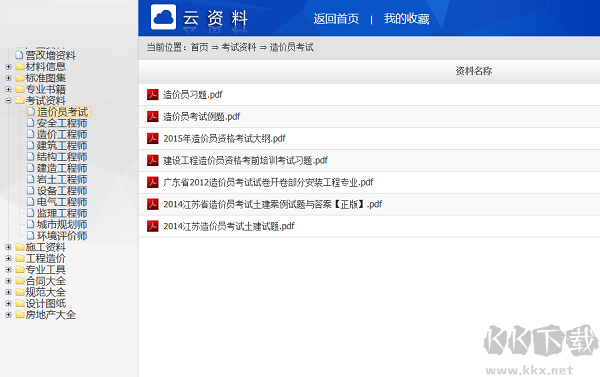The image size is (600, 377).
Task: Click the folder icon of 规范大全
Action: click(x=20, y=292)
